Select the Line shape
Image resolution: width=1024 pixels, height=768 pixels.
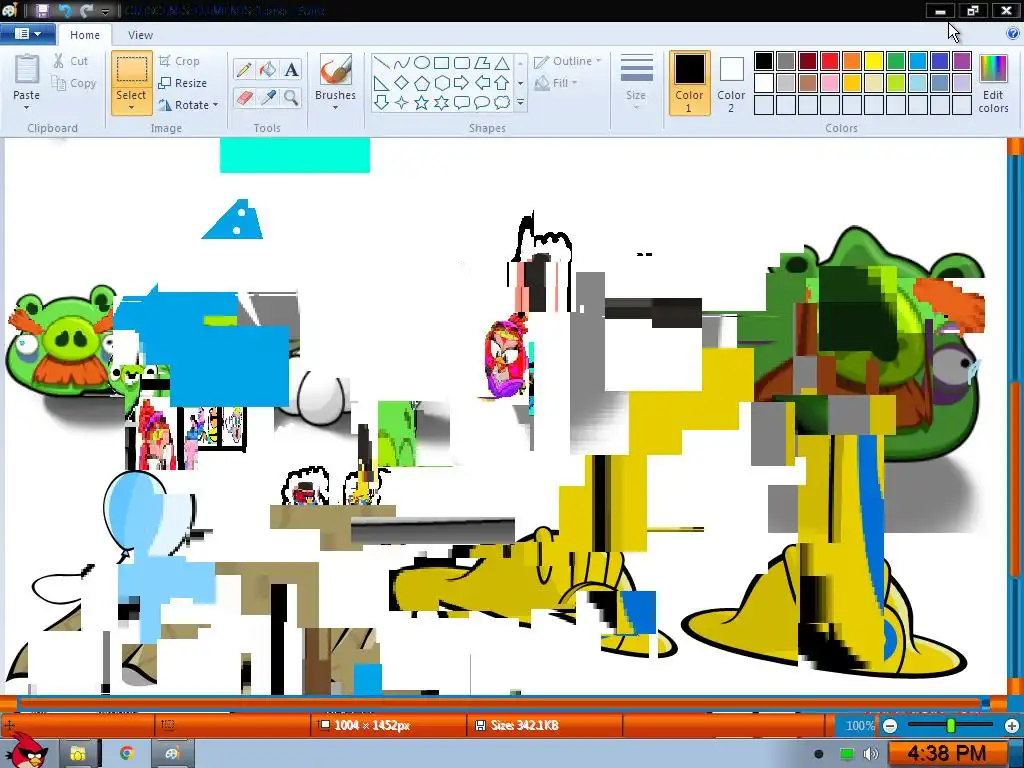click(x=381, y=63)
